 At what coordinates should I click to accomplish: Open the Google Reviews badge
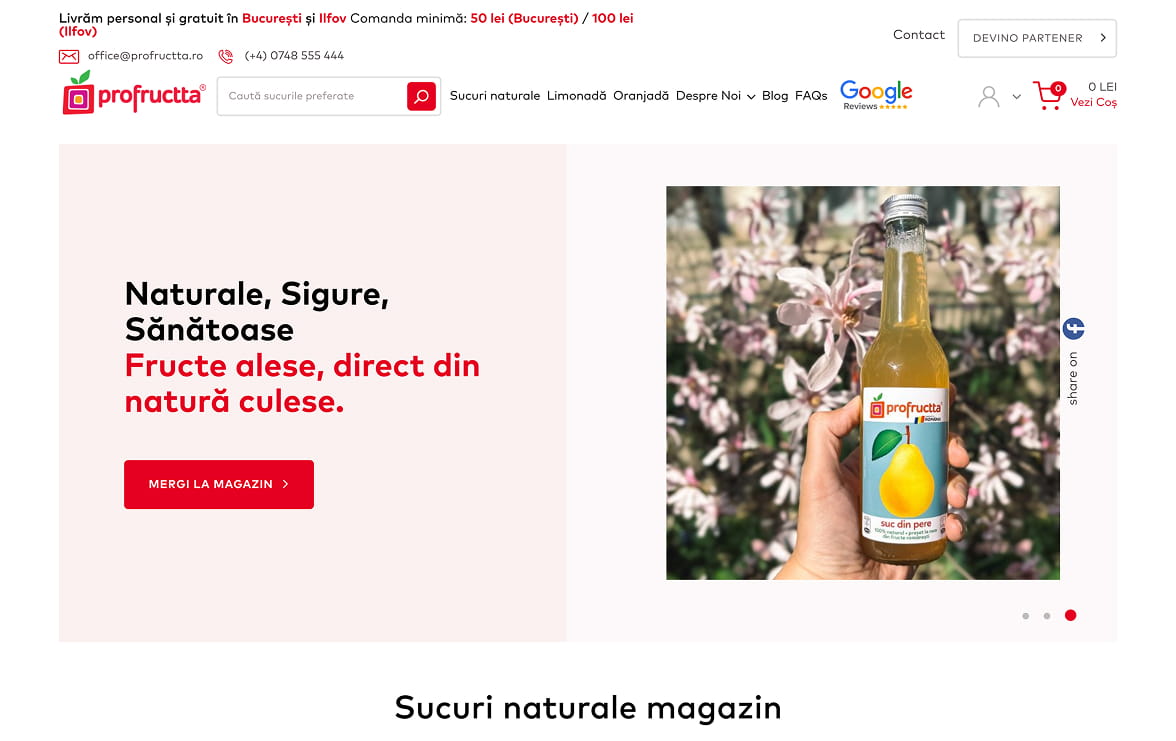(875, 95)
